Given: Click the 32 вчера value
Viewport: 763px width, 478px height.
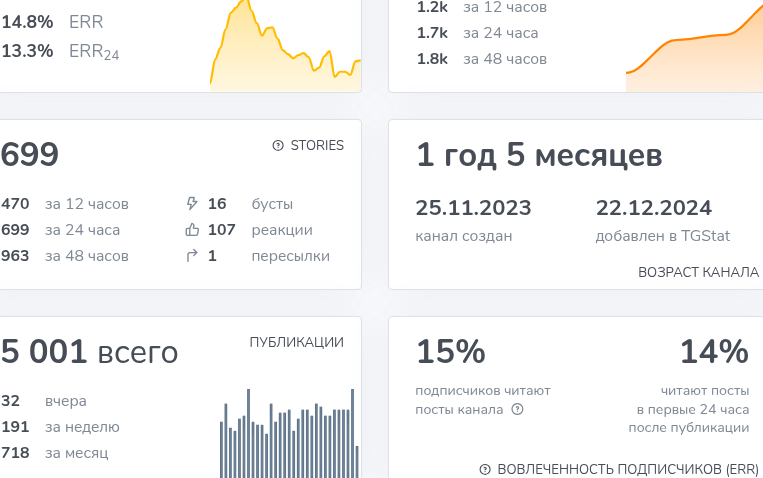Looking at the screenshot, I should pos(10,401).
